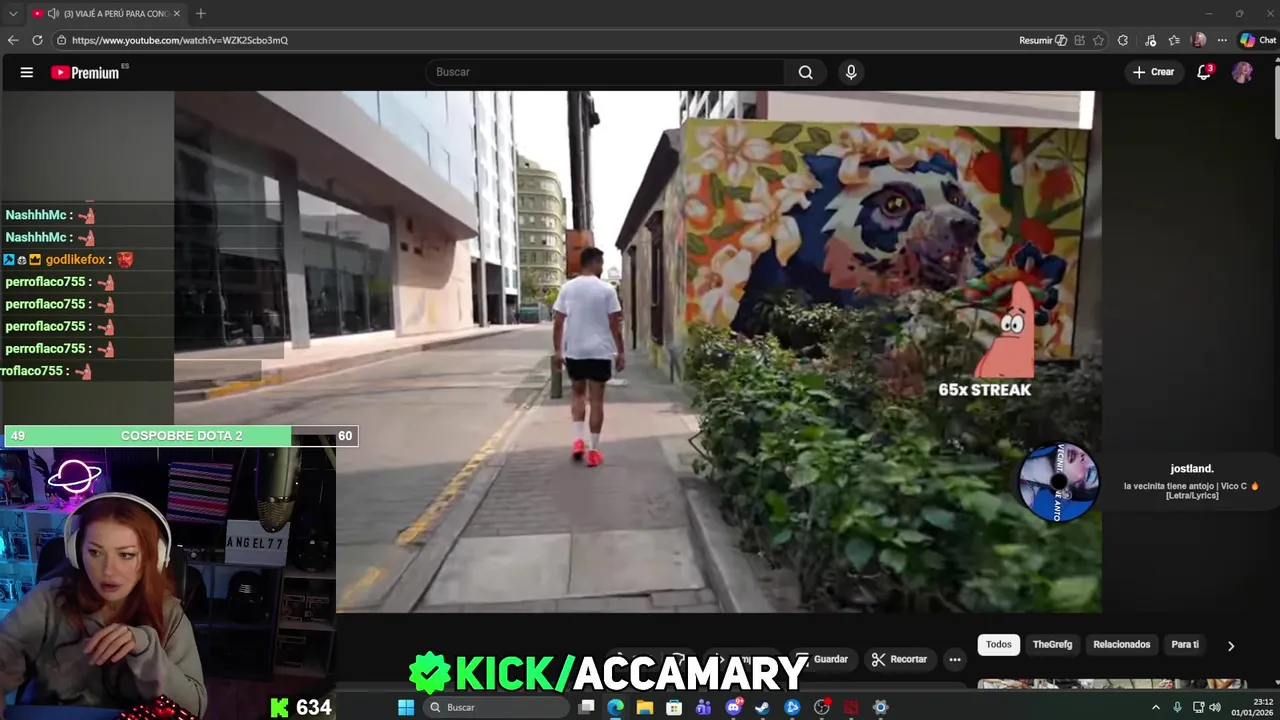Click the browser back arrow

click(13, 40)
